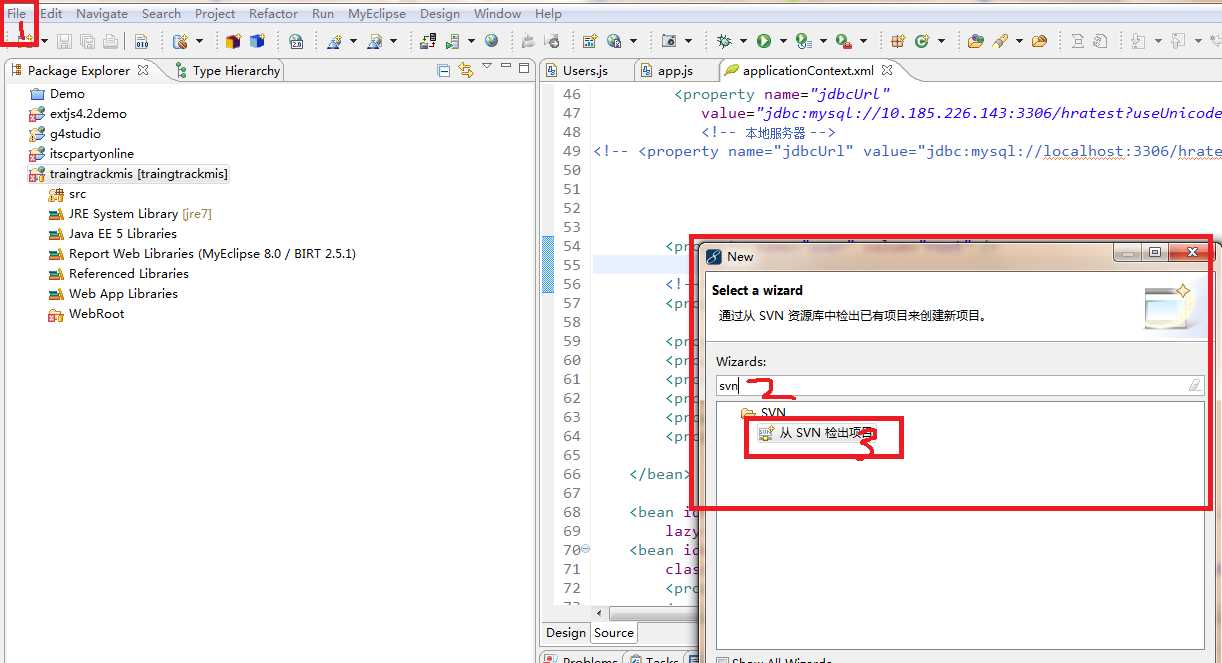1222x663 pixels.
Task: Click the blue cube new module icon
Action: point(257,41)
